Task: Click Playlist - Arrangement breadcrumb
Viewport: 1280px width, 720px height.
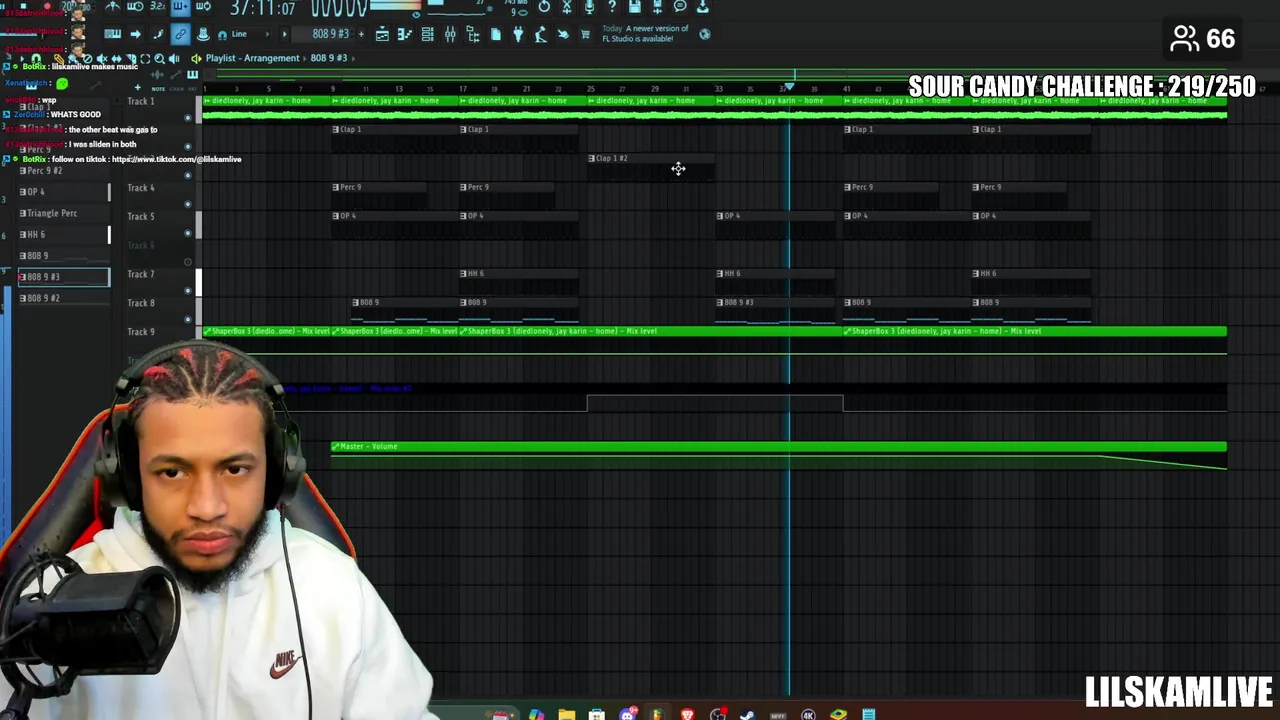Action: [x=252, y=58]
